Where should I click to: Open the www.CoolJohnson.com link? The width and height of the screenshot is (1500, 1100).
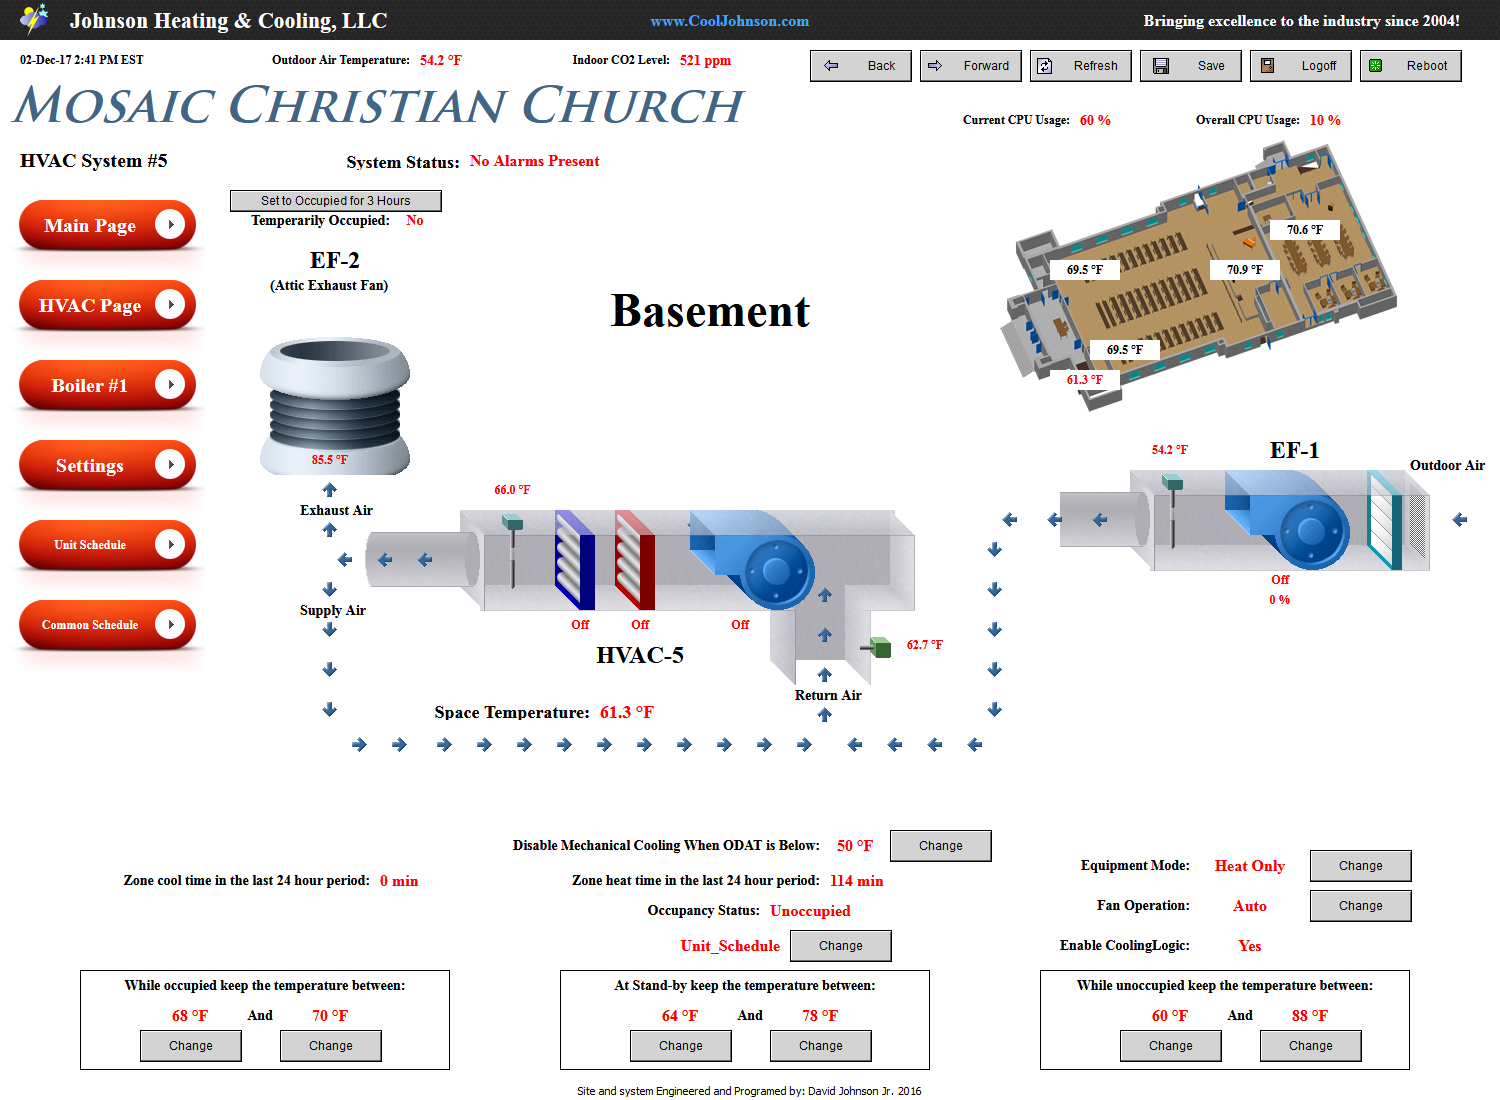(729, 21)
